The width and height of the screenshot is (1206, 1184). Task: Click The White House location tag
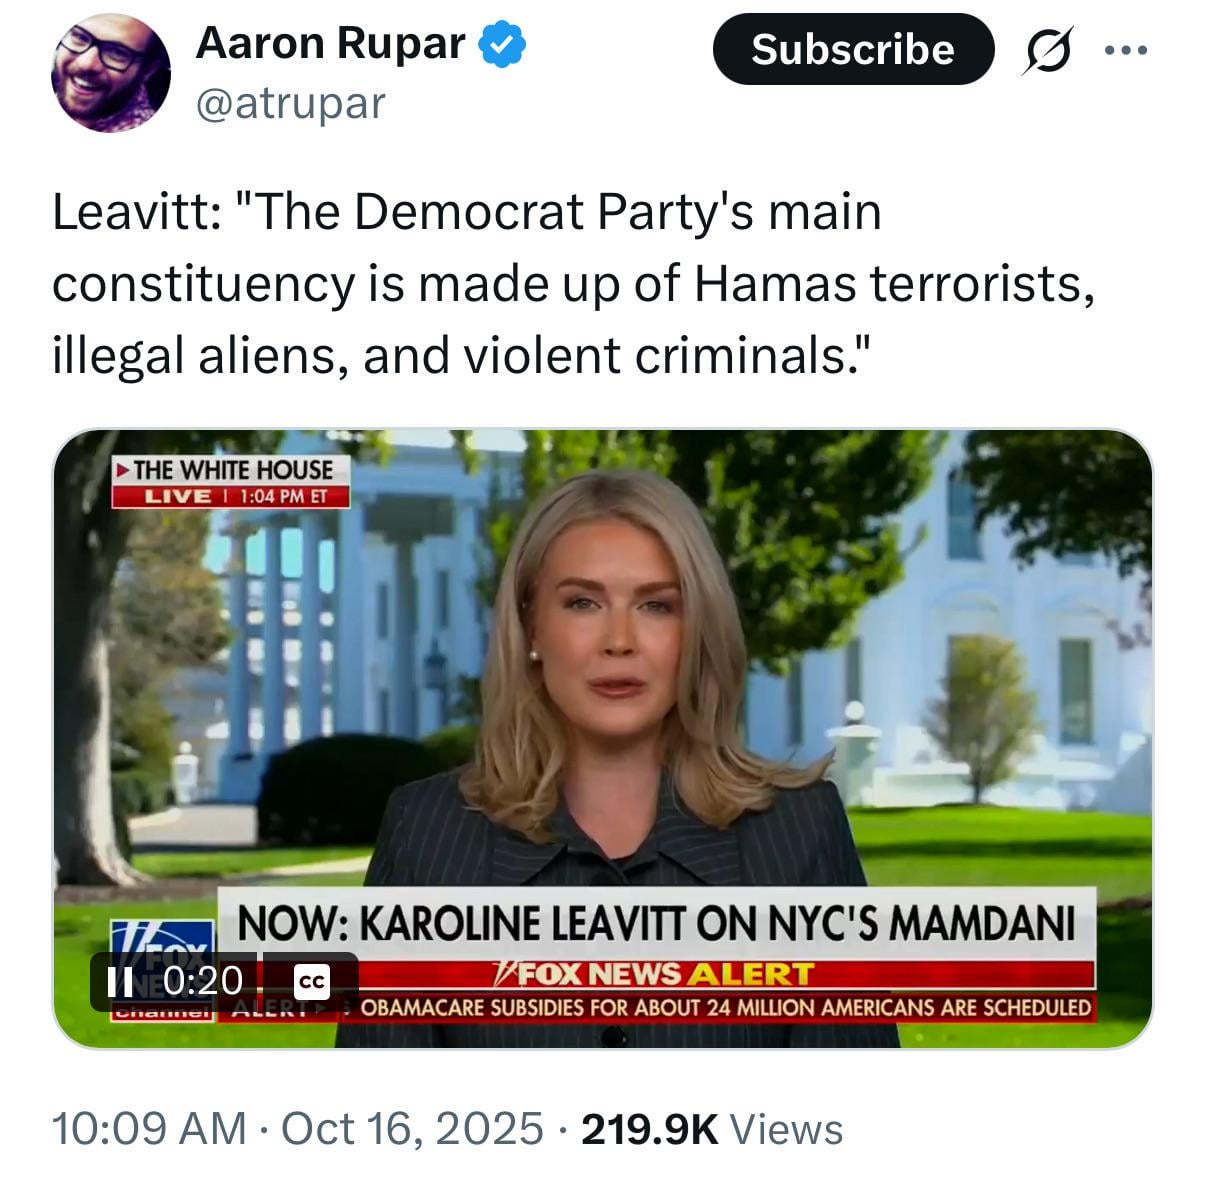pyautogui.click(x=231, y=470)
